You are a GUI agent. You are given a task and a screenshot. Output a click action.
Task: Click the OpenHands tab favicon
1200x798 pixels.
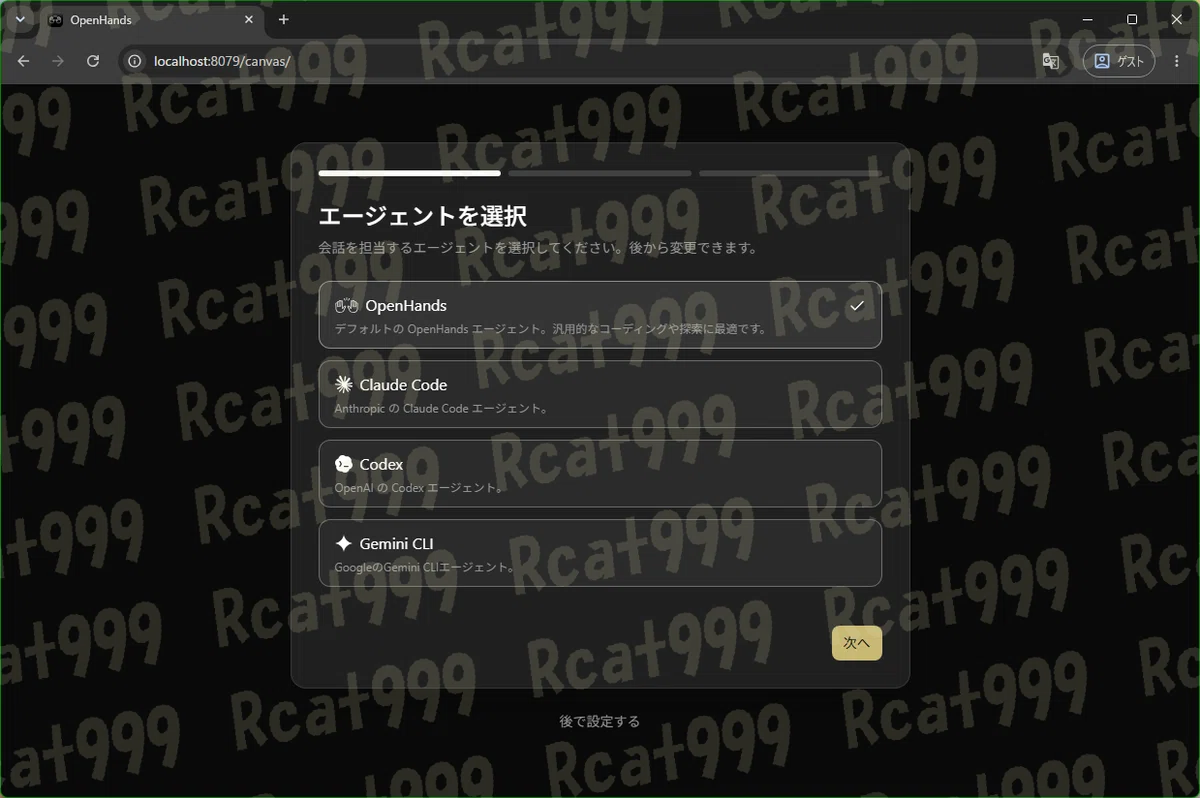pos(56,20)
